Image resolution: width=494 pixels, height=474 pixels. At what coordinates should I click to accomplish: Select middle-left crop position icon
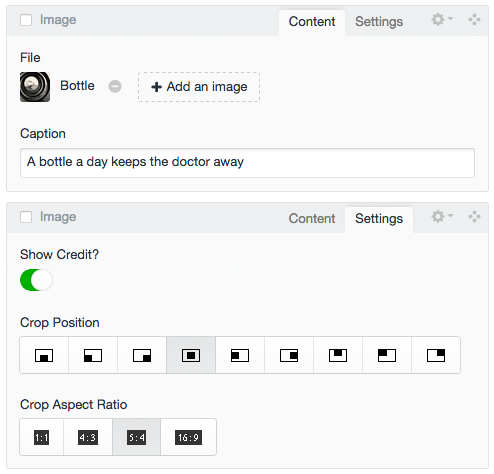point(240,355)
